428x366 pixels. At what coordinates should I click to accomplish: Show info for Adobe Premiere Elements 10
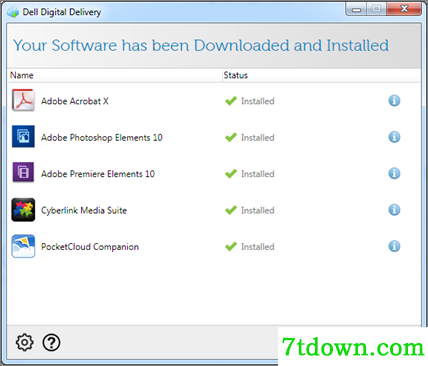(x=394, y=173)
